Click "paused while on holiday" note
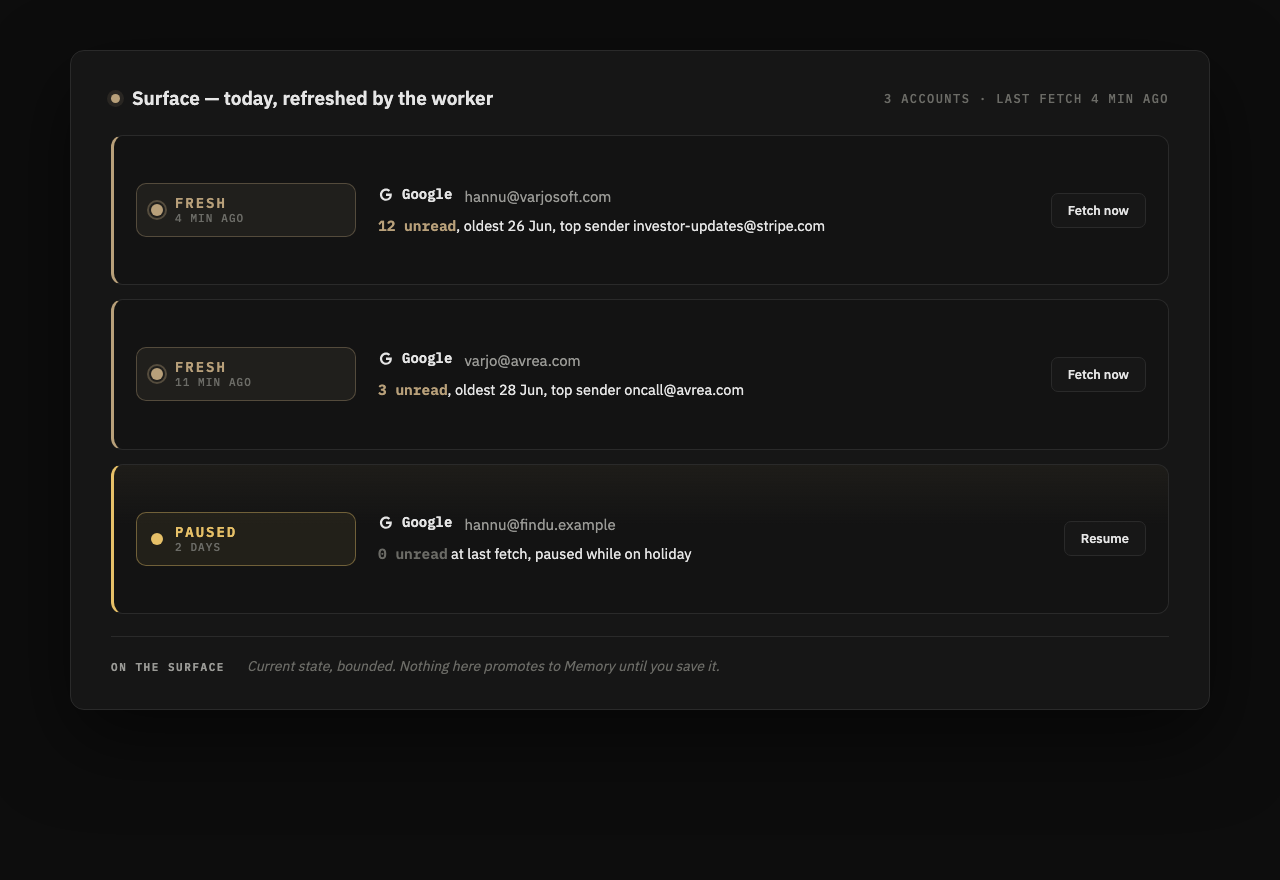 tap(613, 554)
